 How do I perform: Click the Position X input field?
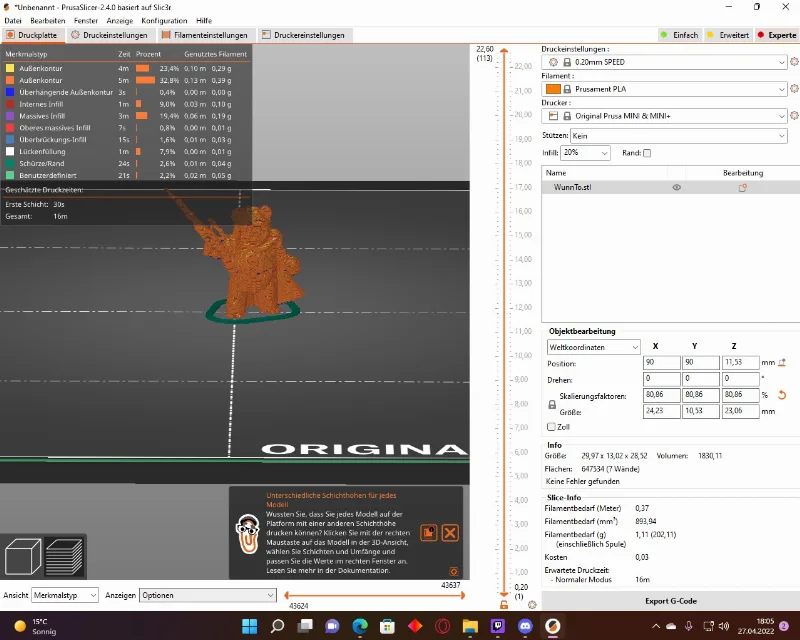click(x=662, y=362)
